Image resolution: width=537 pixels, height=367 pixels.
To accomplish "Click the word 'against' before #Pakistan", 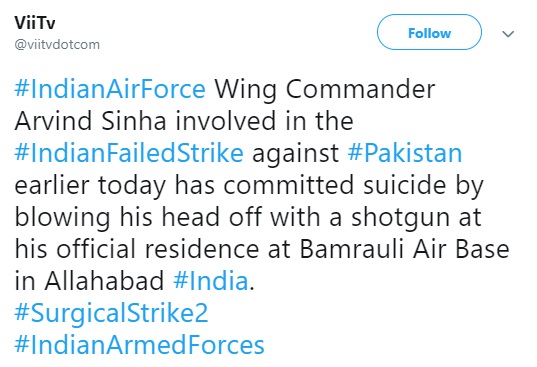I will [x=295, y=154].
